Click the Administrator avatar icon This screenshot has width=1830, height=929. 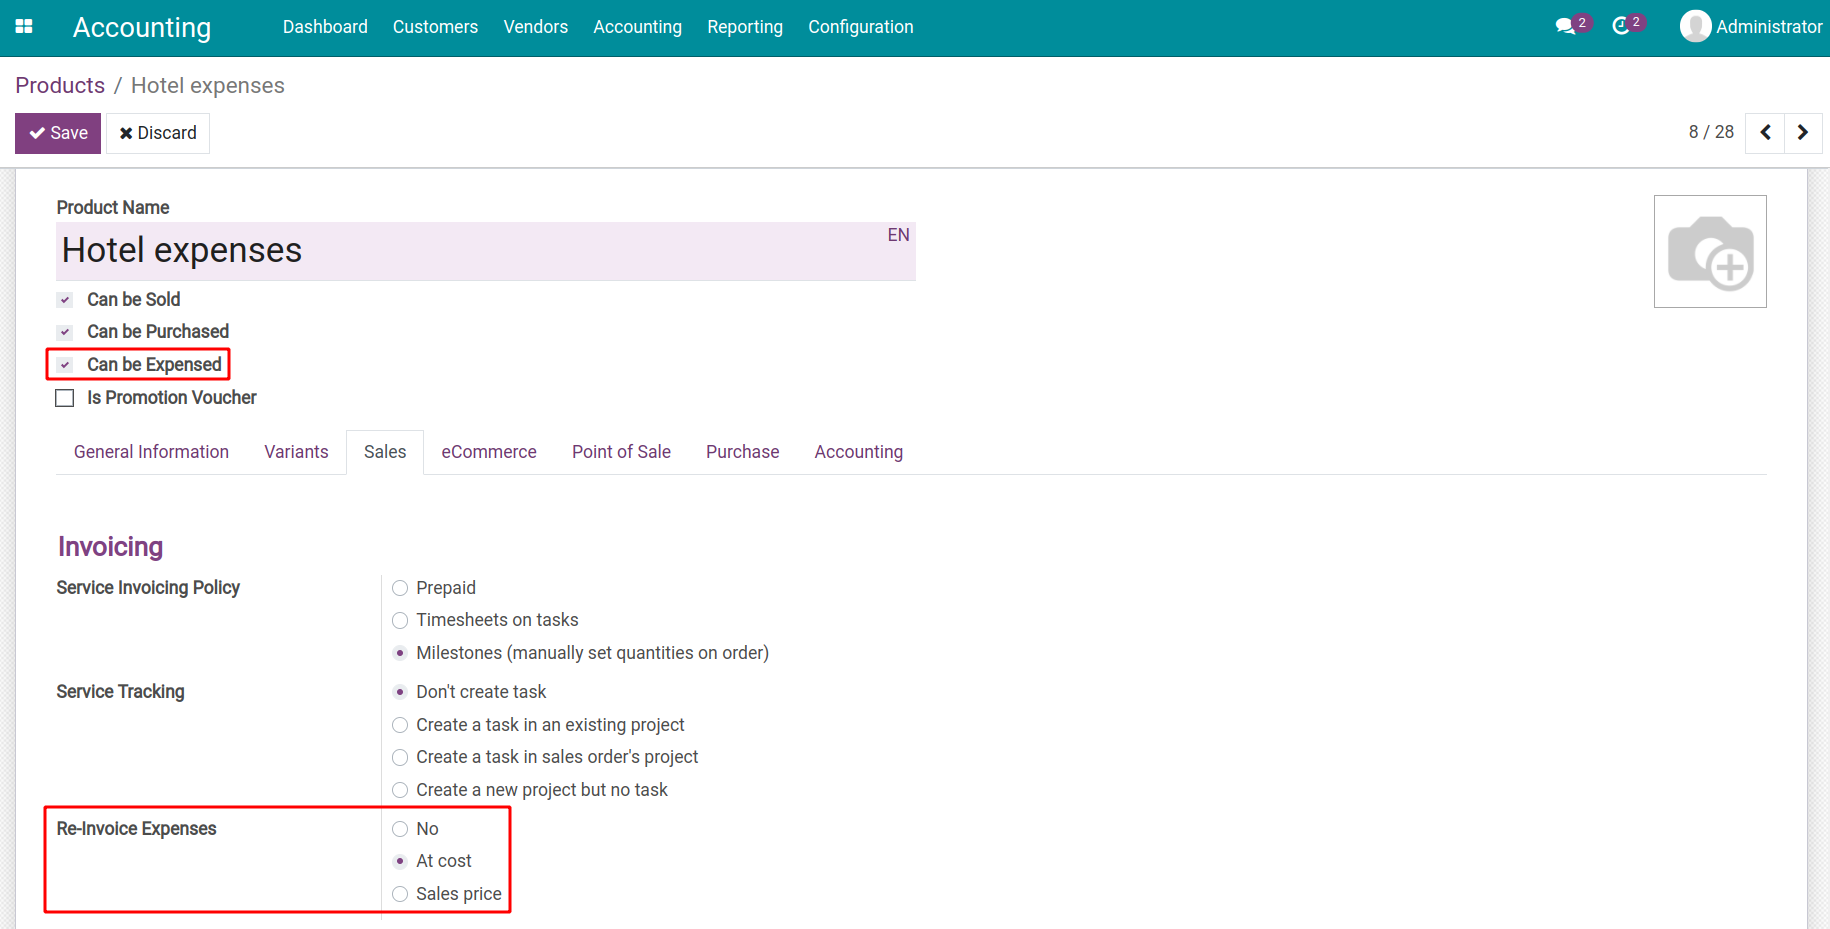click(x=1695, y=26)
